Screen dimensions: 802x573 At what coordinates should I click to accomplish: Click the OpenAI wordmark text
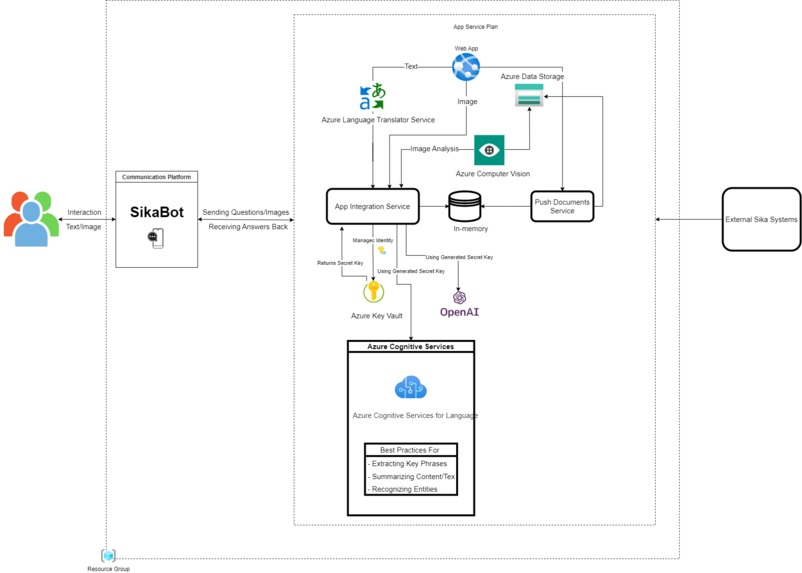459,312
